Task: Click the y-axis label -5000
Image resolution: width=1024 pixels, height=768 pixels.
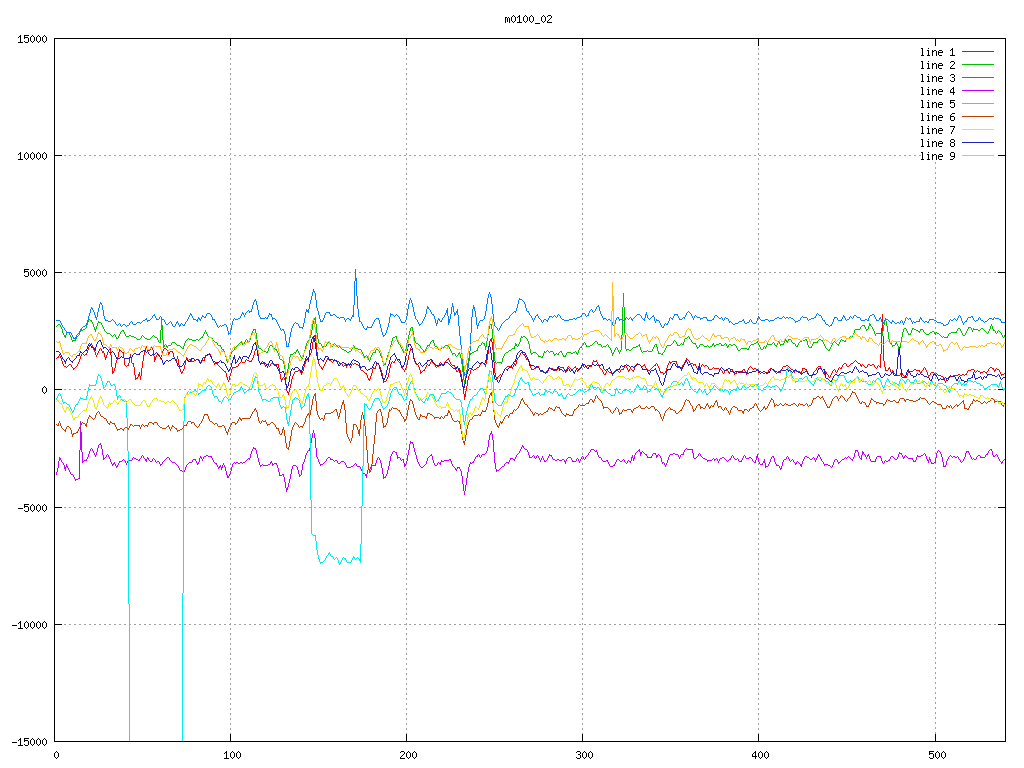Action: tap(33, 507)
